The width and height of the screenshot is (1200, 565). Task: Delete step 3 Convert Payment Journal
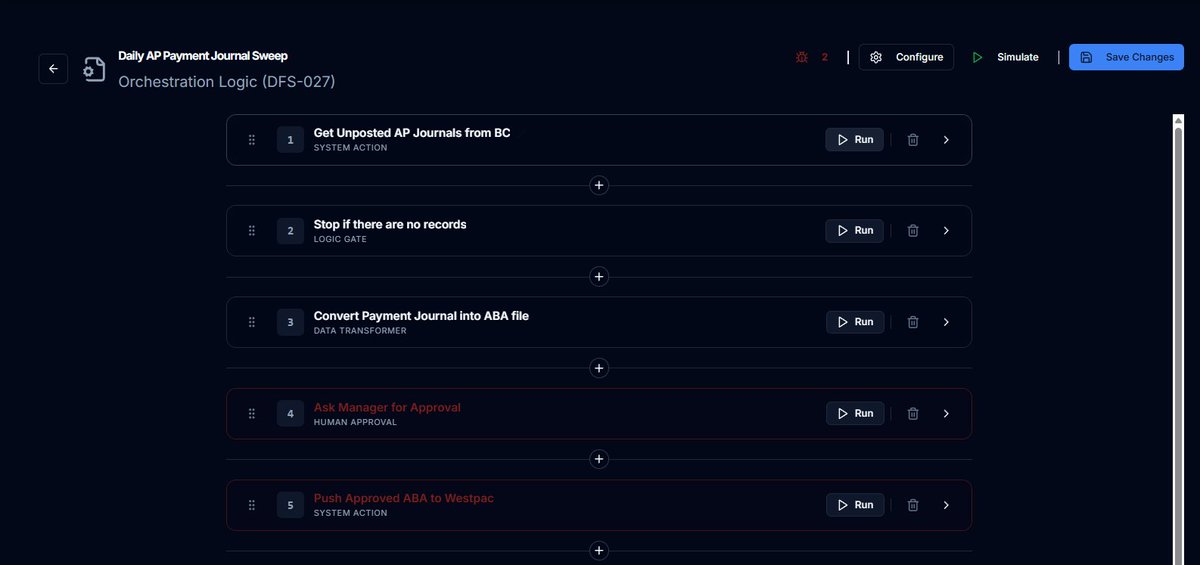click(913, 322)
